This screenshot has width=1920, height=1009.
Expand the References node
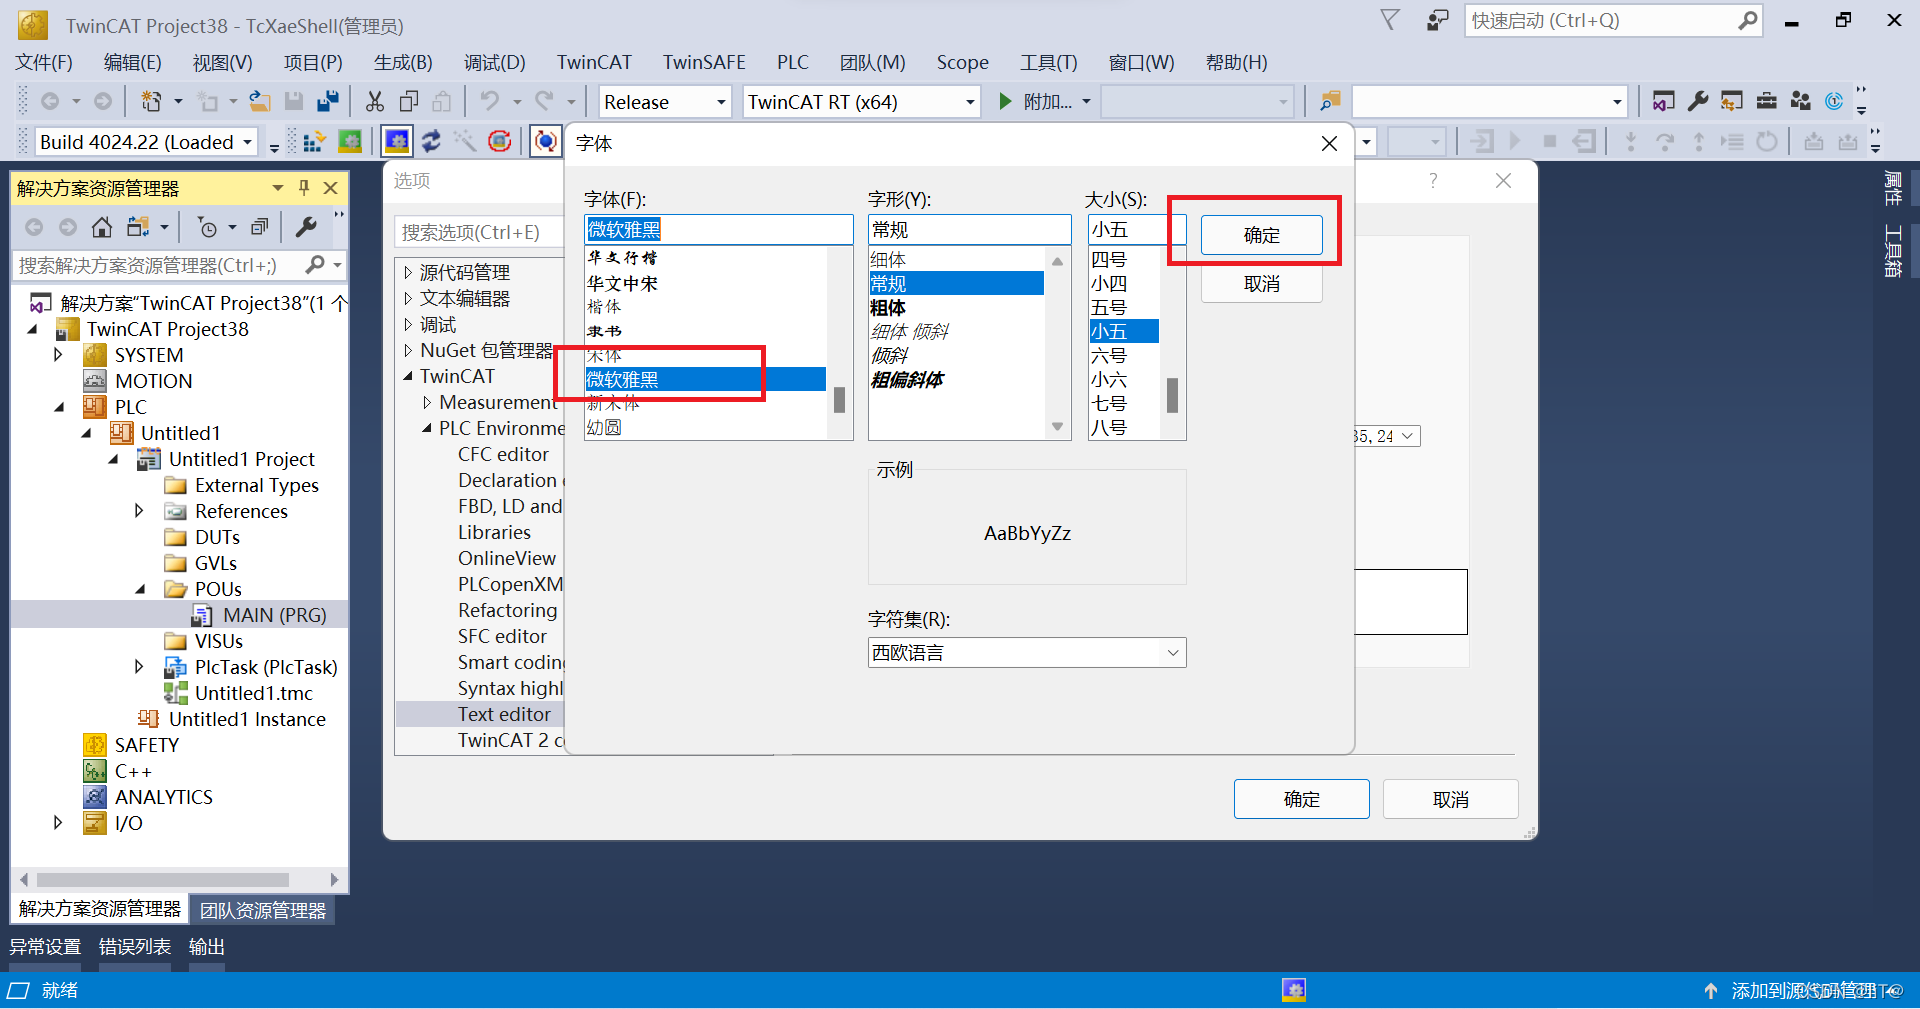[x=139, y=511]
